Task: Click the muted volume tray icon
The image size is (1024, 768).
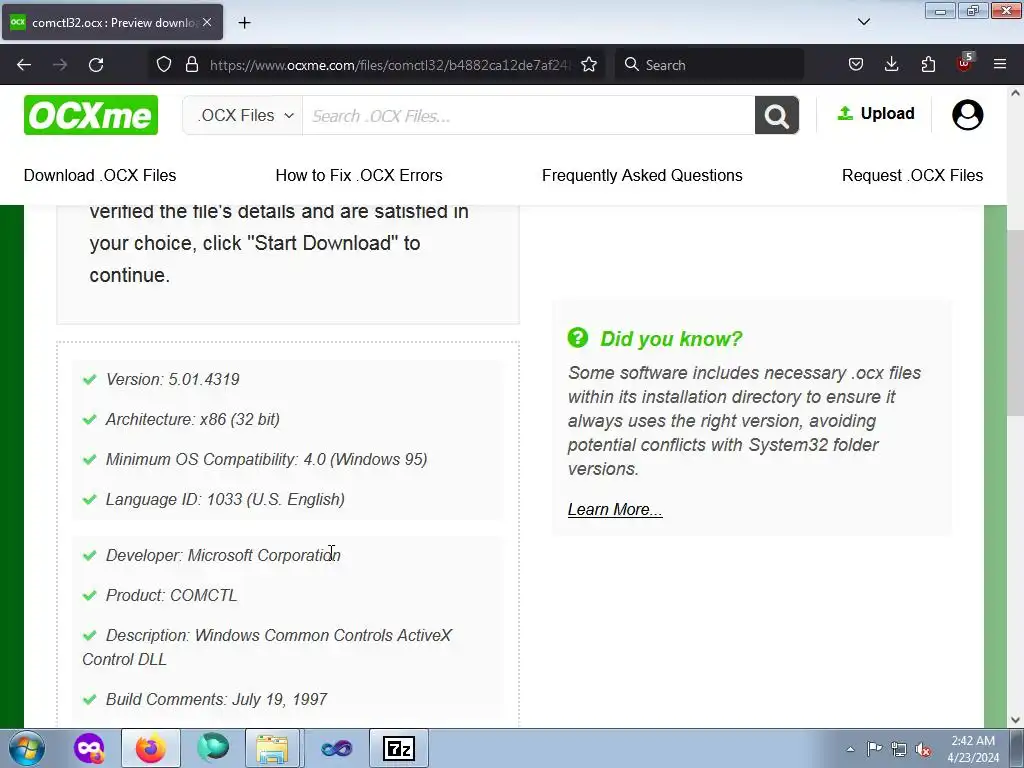Action: 923,749
